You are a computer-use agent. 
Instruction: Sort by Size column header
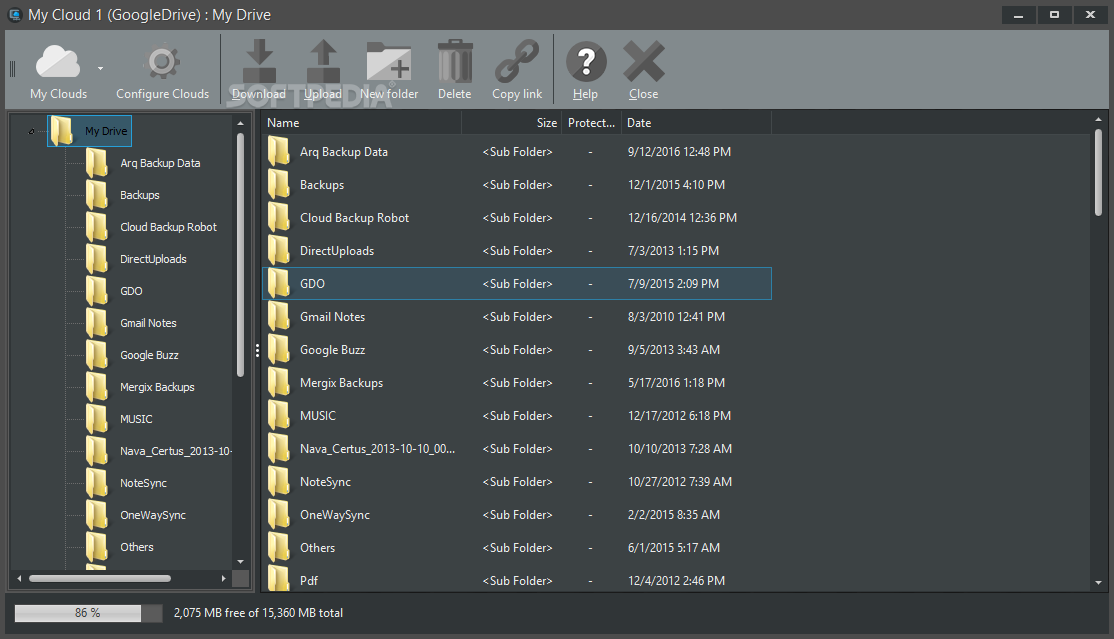click(512, 122)
